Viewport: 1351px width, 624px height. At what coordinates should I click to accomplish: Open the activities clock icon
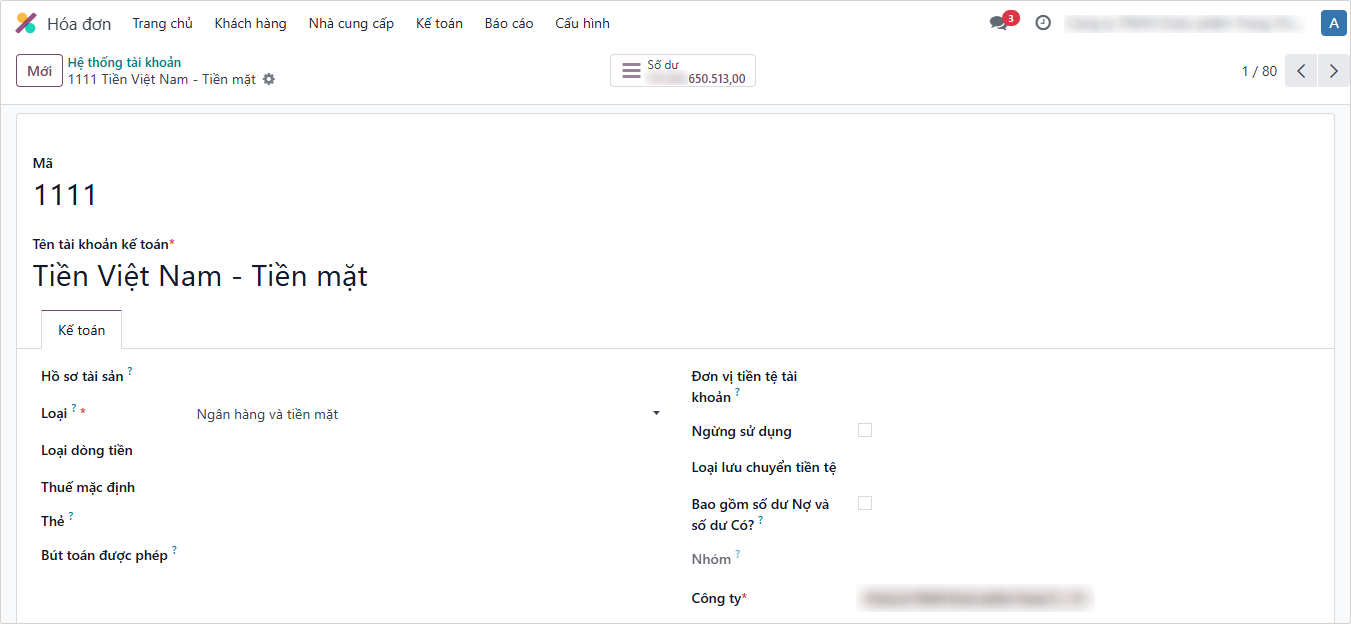point(1043,23)
